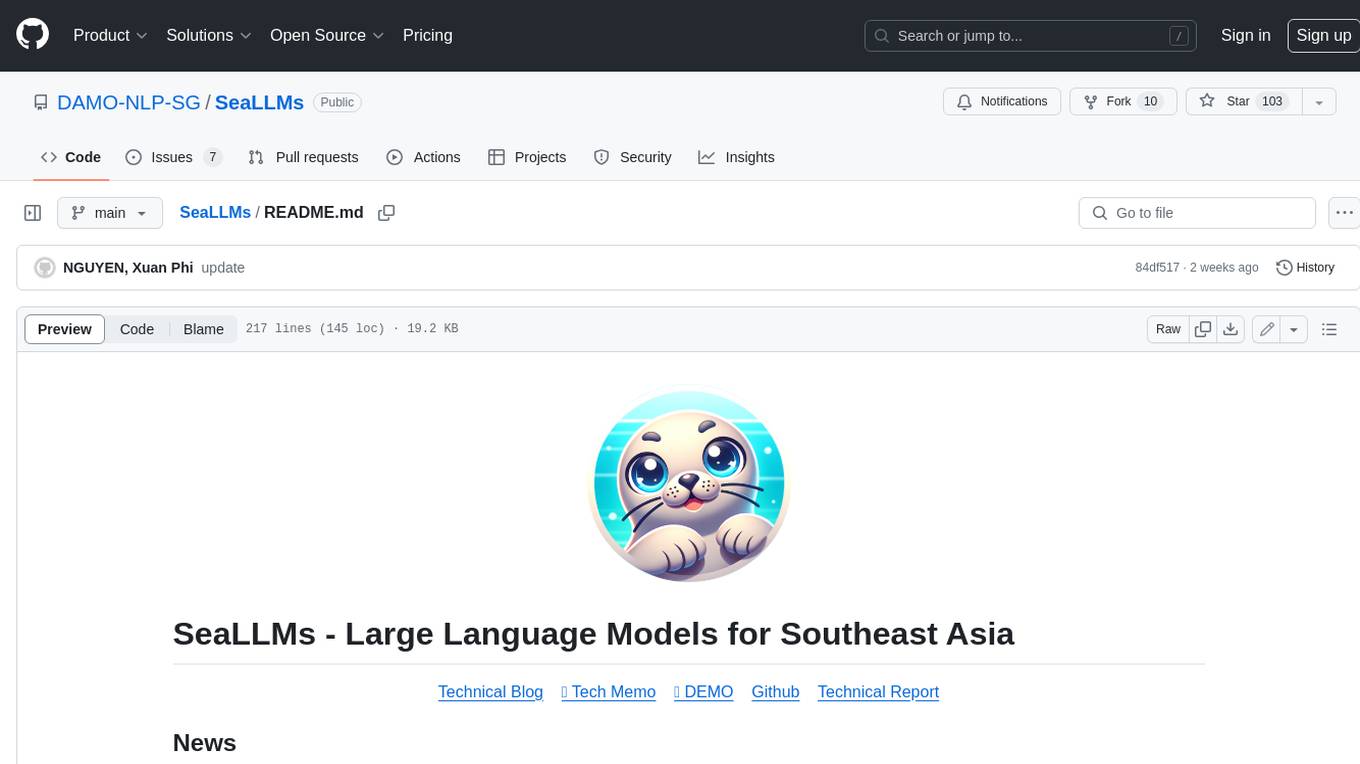
Task: Click the SeaLLMs breadcrumb link
Action: click(215, 213)
